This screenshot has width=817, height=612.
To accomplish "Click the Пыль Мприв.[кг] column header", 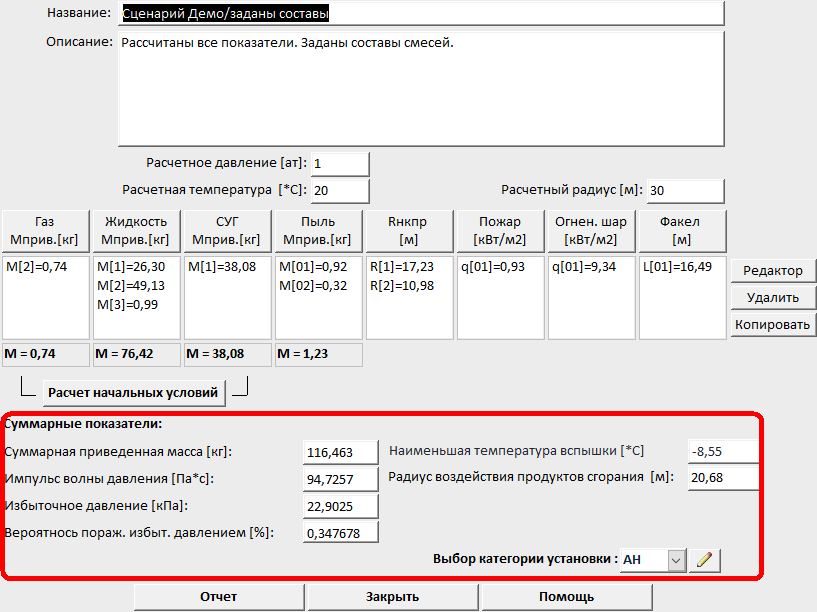I will [x=318, y=231].
